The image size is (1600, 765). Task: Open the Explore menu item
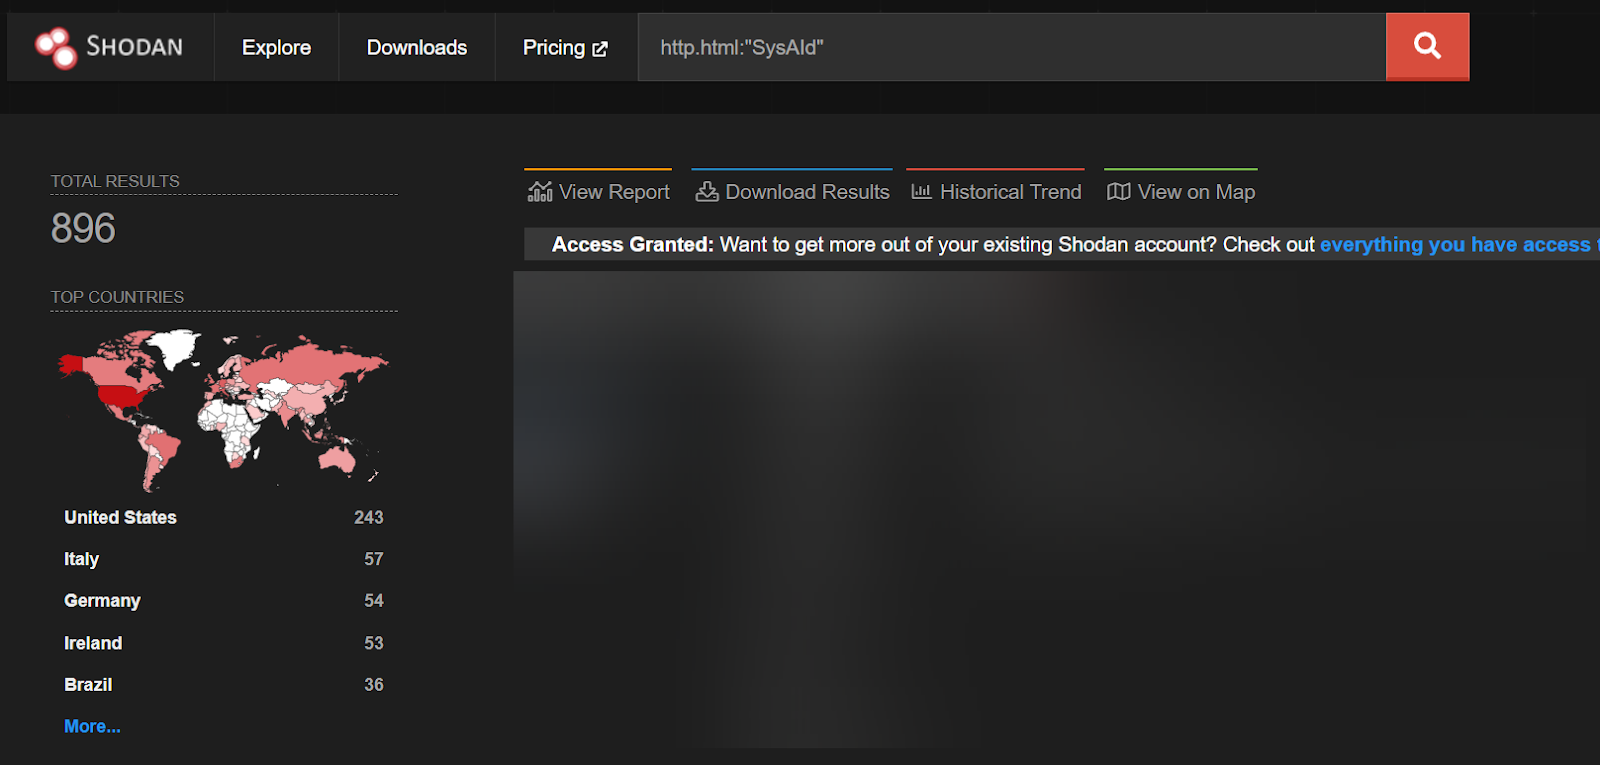pyautogui.click(x=276, y=47)
